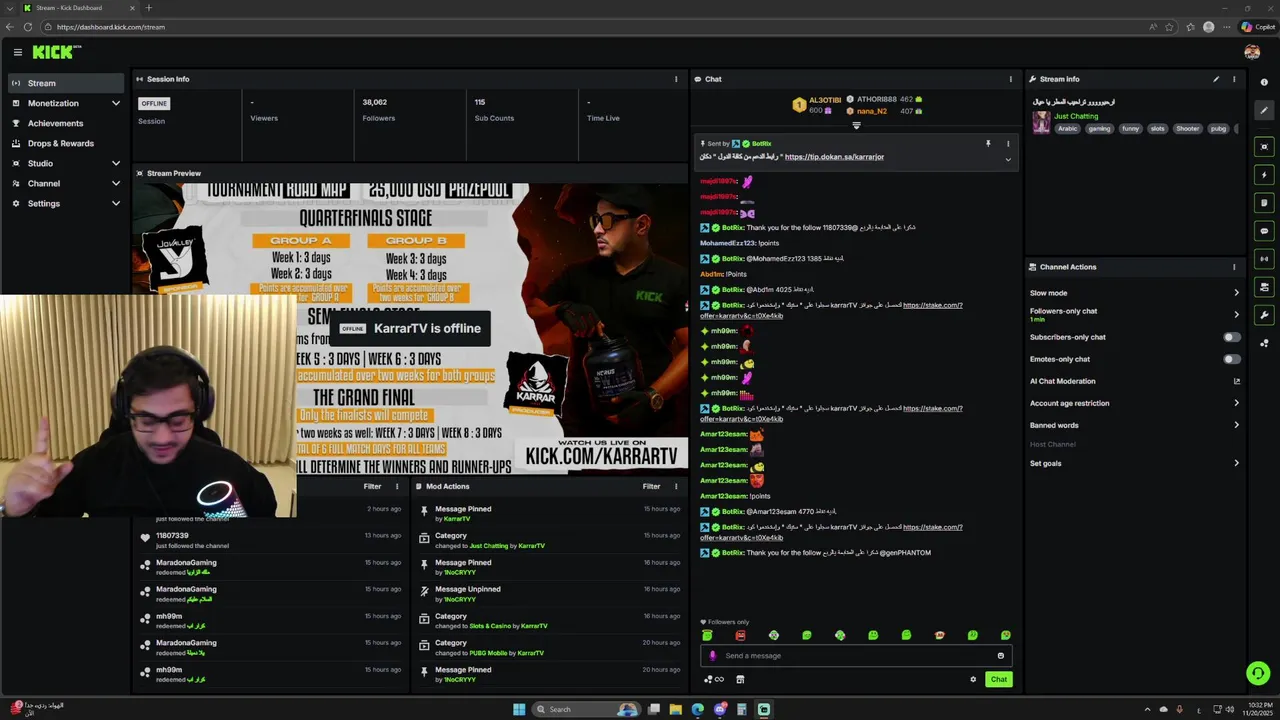
Task: Toggle Subscribers-only chat
Action: point(1232,337)
